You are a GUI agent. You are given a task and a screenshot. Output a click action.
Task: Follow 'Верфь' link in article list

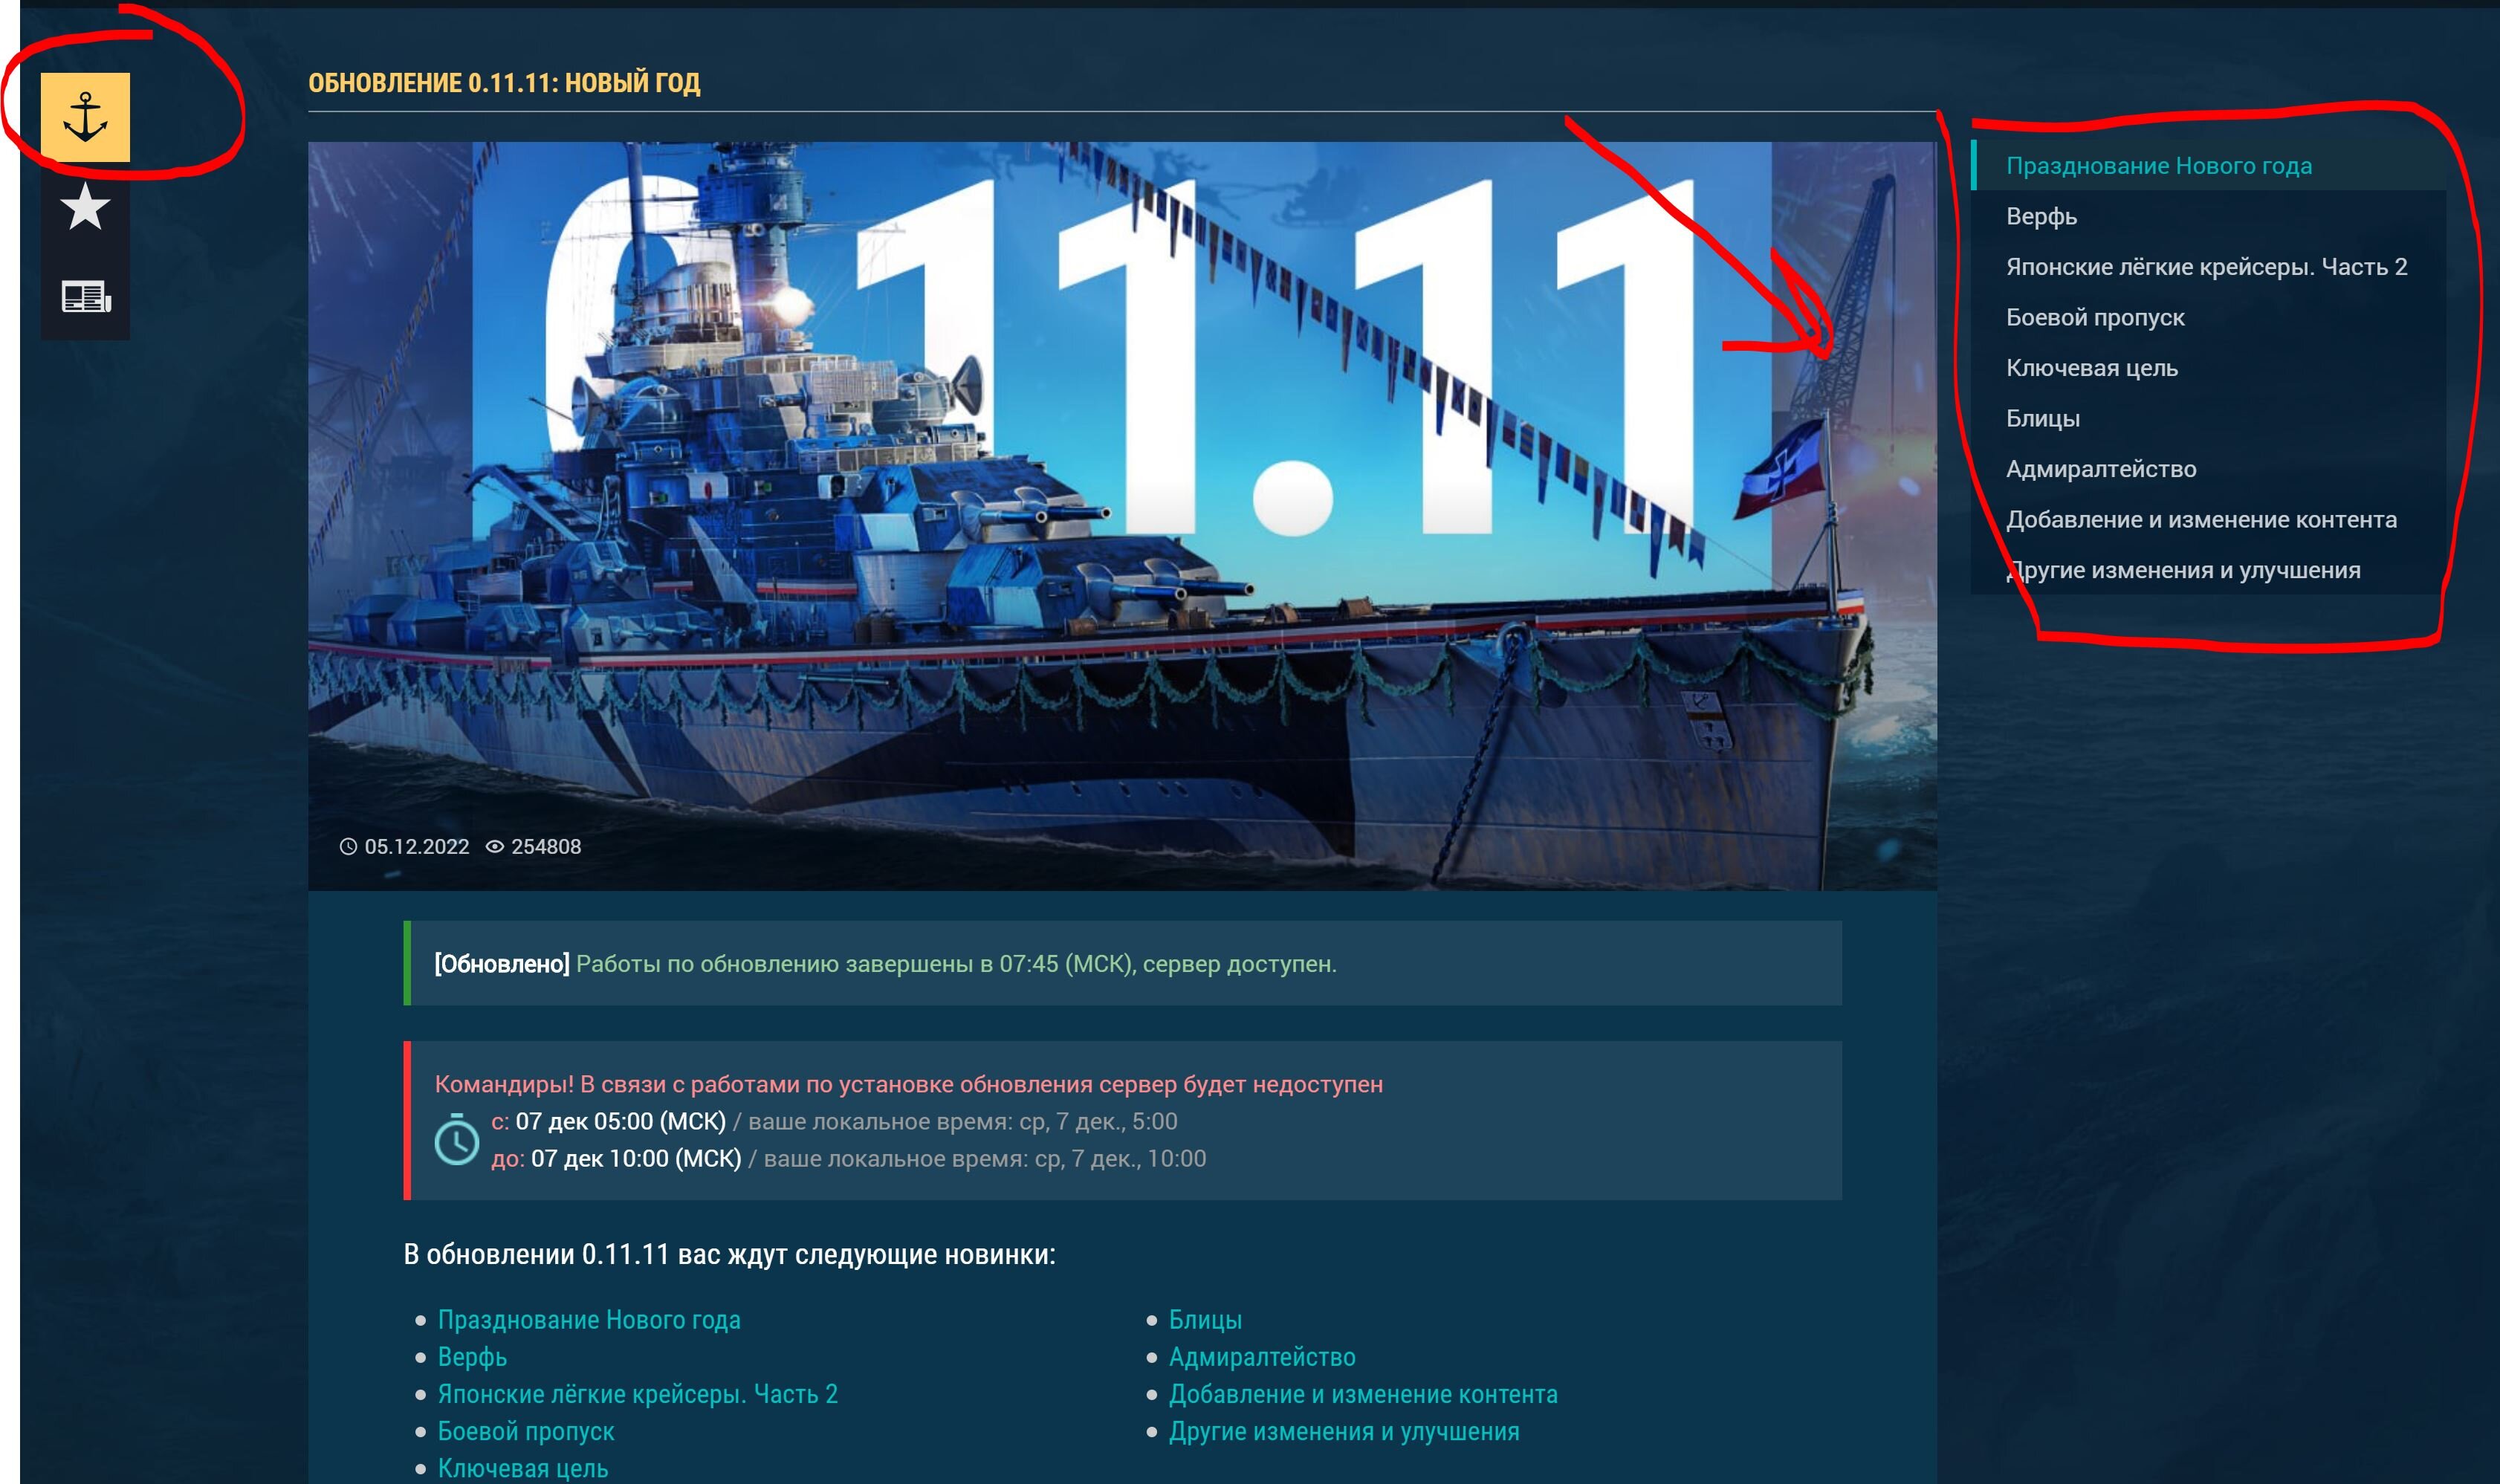[x=472, y=1357]
